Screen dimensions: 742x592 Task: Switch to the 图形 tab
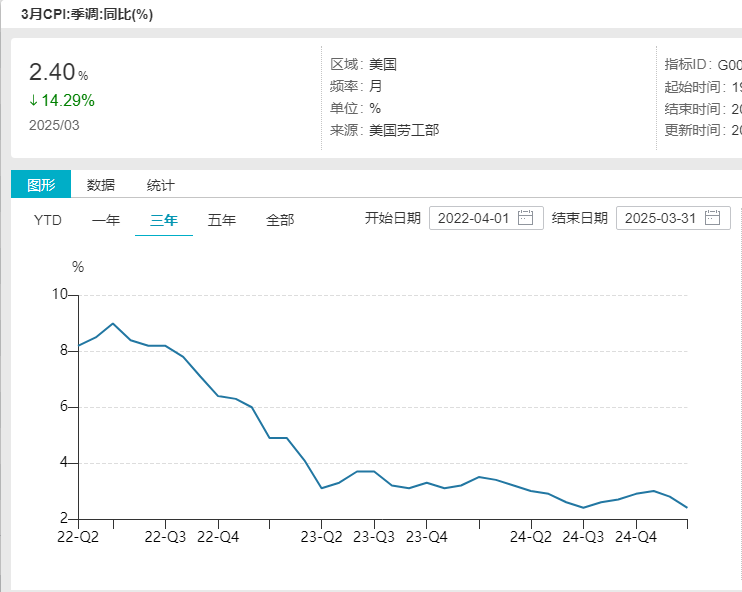pos(41,185)
